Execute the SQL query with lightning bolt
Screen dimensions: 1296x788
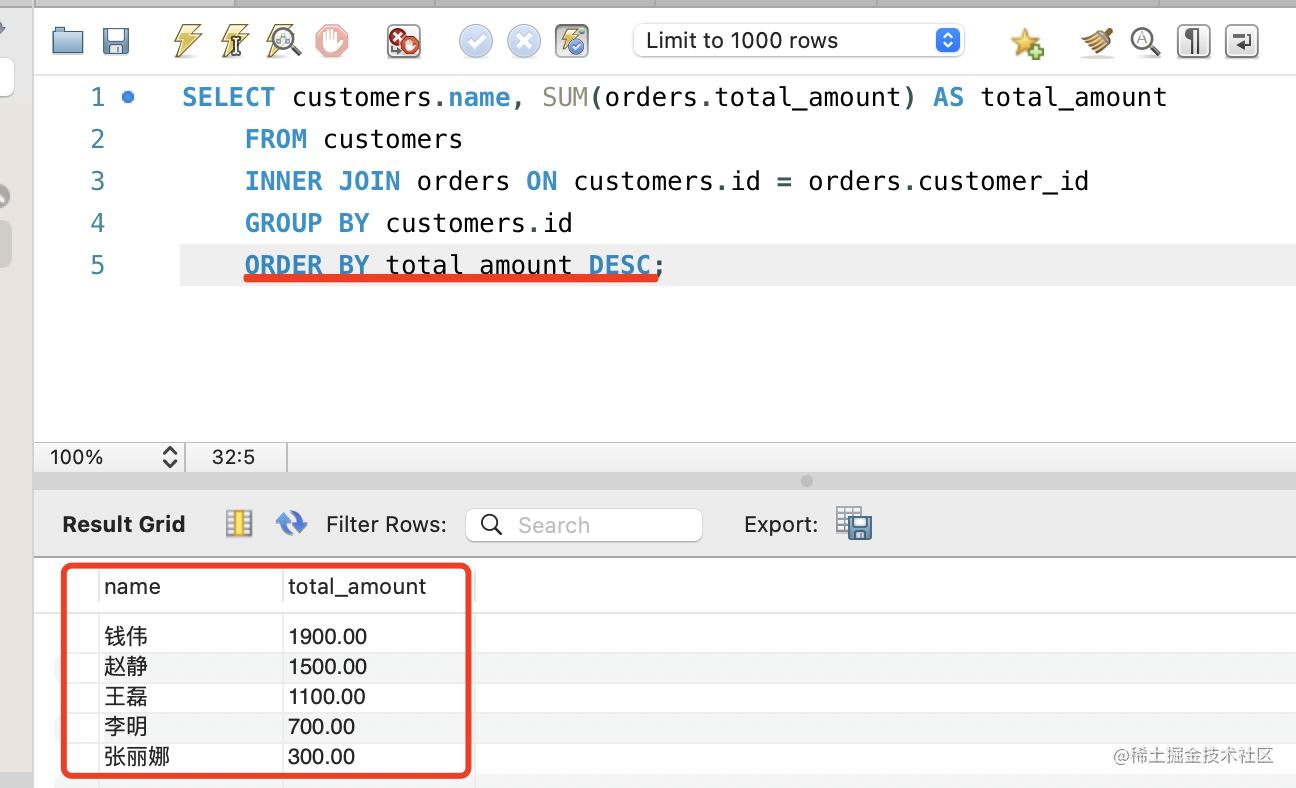coord(187,41)
